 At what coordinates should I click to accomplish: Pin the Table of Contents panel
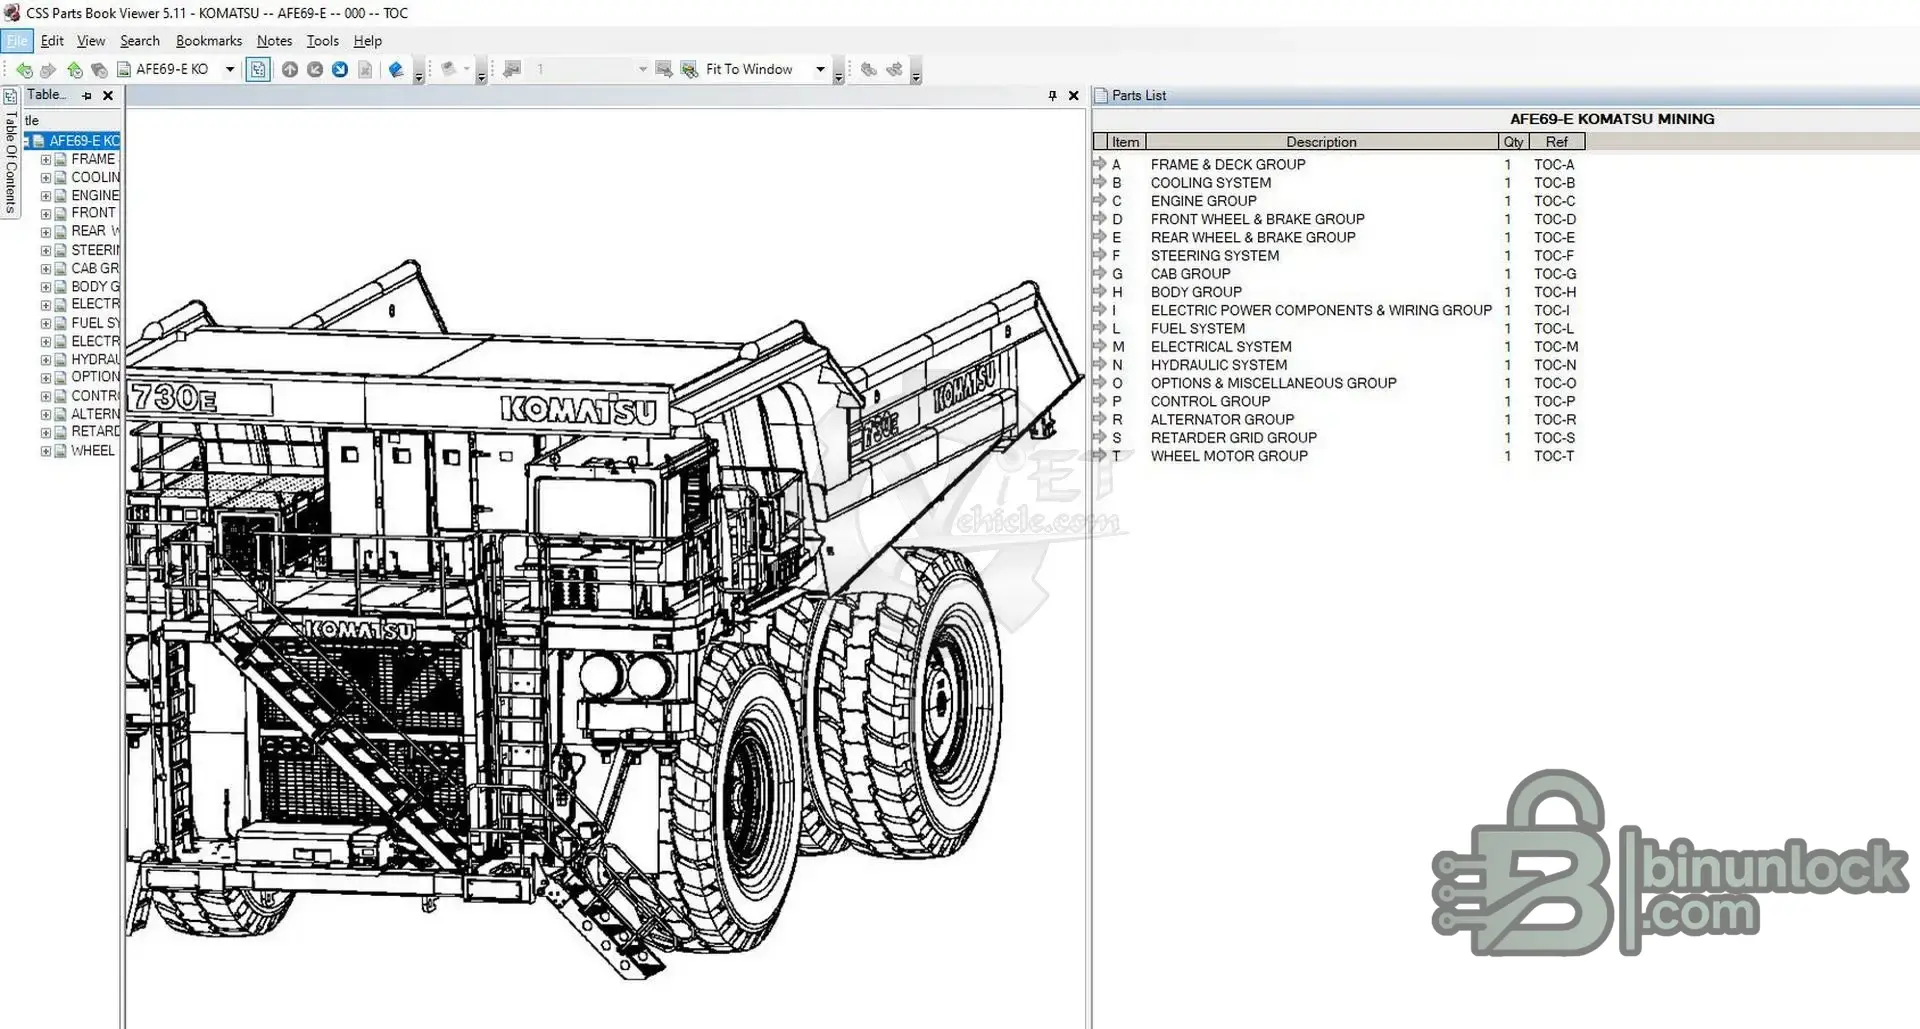[x=87, y=96]
